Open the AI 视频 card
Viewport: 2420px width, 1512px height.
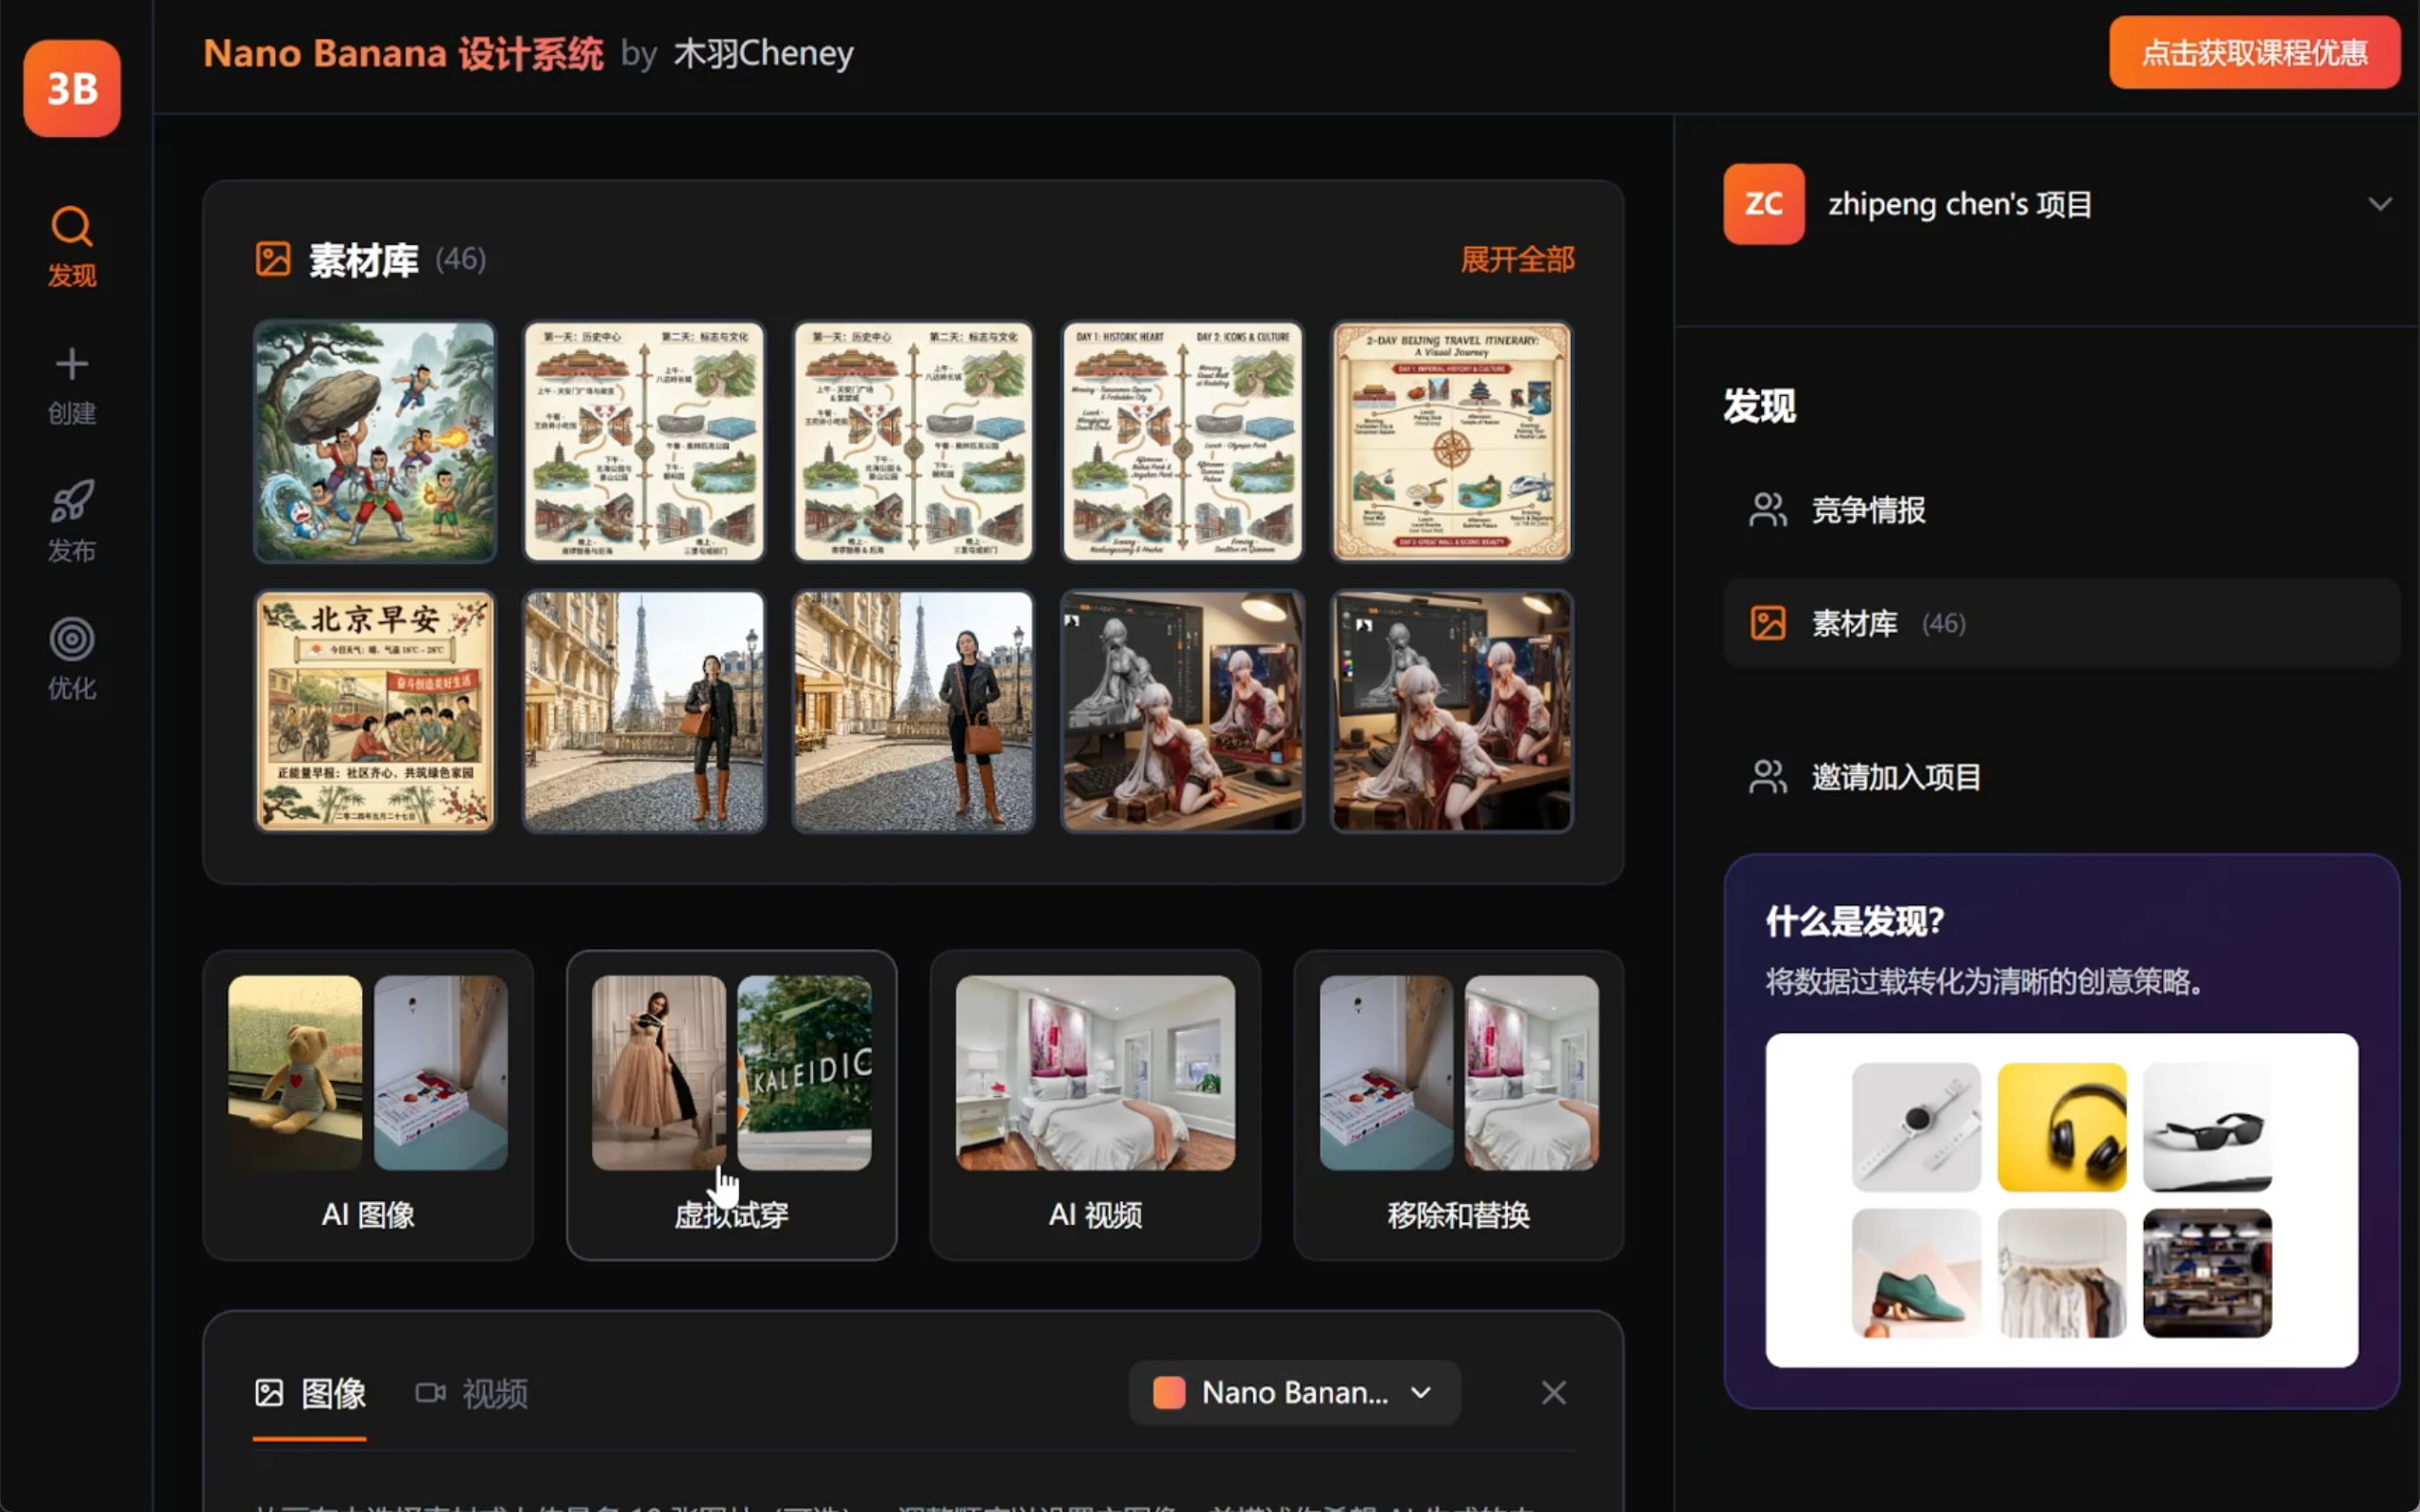[x=1094, y=1104]
